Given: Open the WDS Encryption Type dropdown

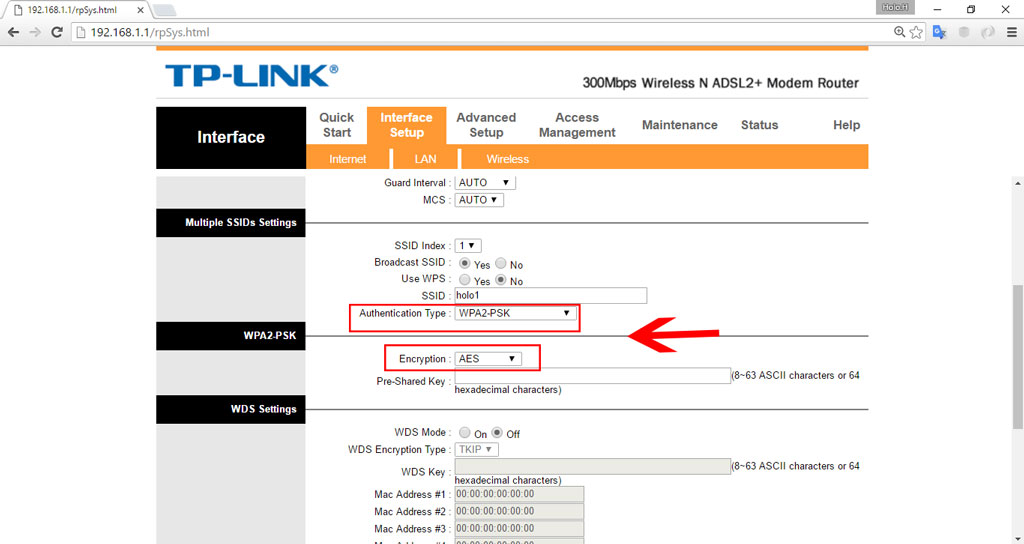Looking at the screenshot, I should pos(477,449).
